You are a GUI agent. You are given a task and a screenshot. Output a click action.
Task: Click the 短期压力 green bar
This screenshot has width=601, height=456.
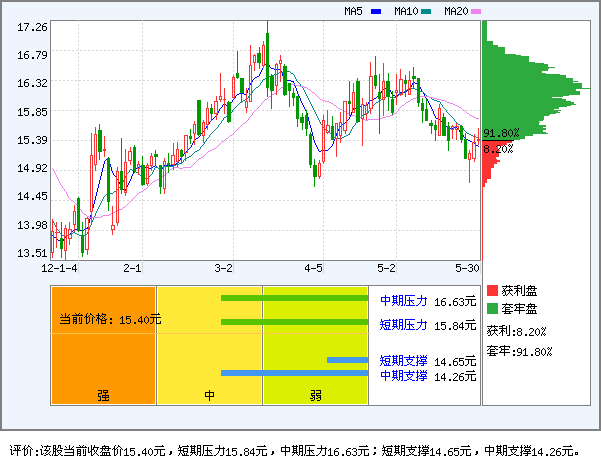(x=294, y=322)
